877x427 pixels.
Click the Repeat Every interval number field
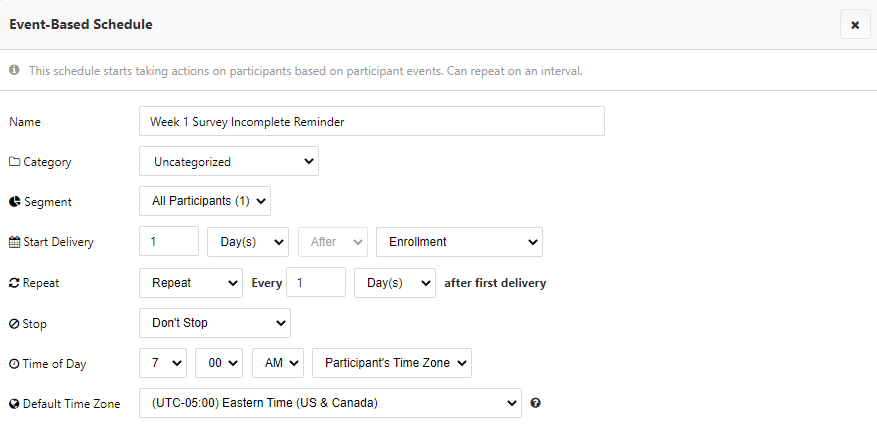pos(315,283)
